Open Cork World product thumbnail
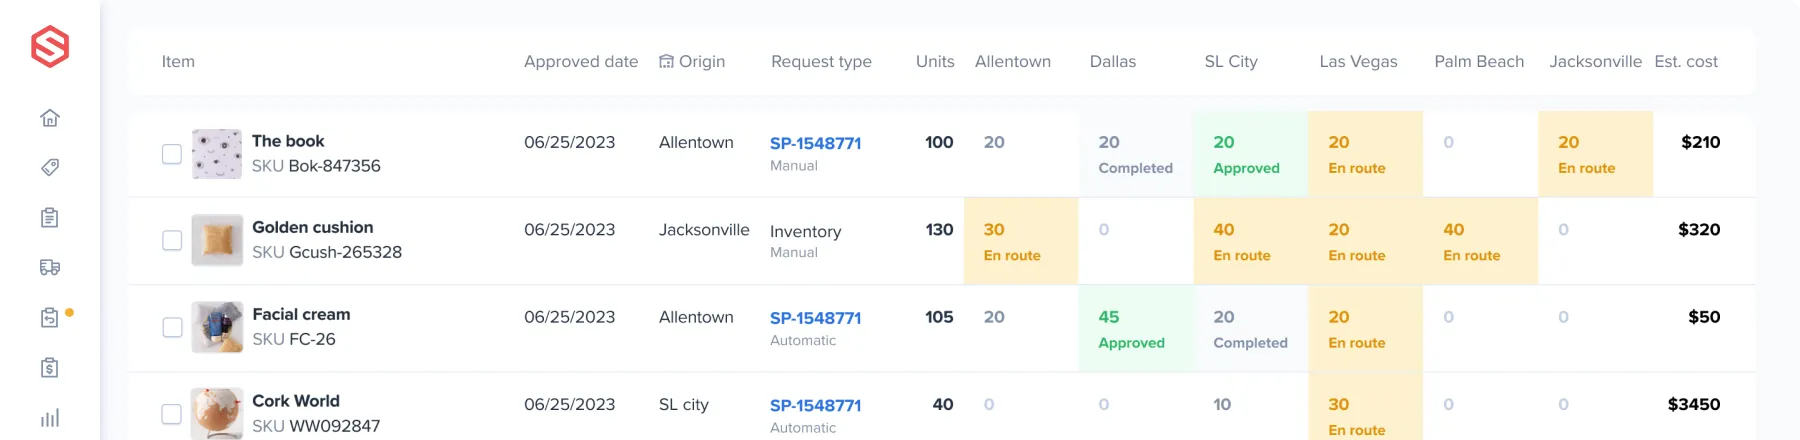This screenshot has height=440, width=1800. coord(217,414)
